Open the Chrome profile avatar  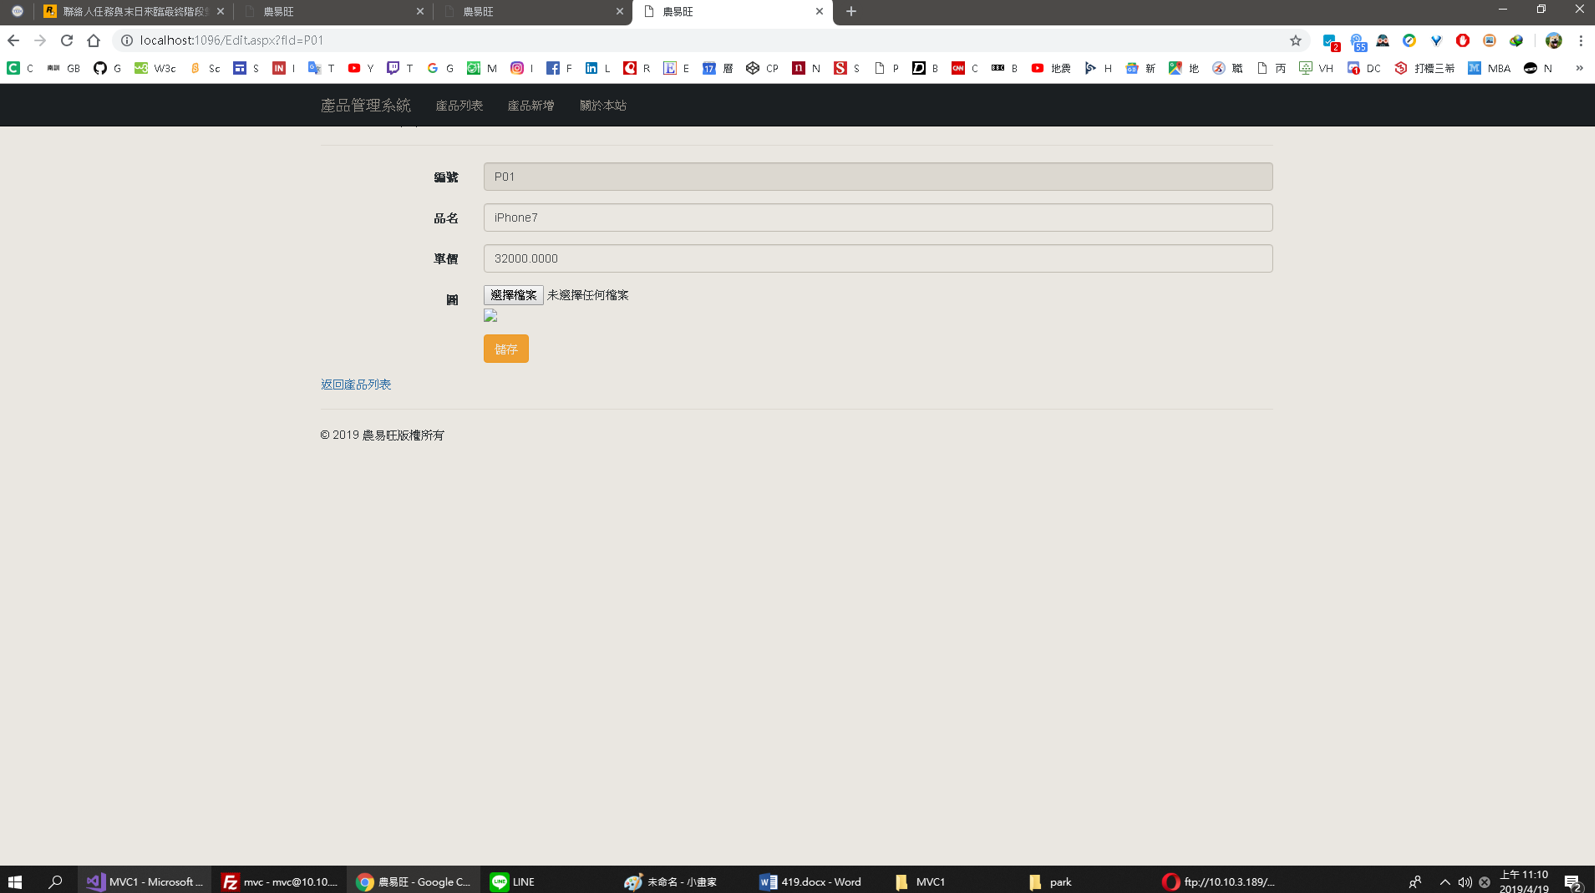(1553, 41)
